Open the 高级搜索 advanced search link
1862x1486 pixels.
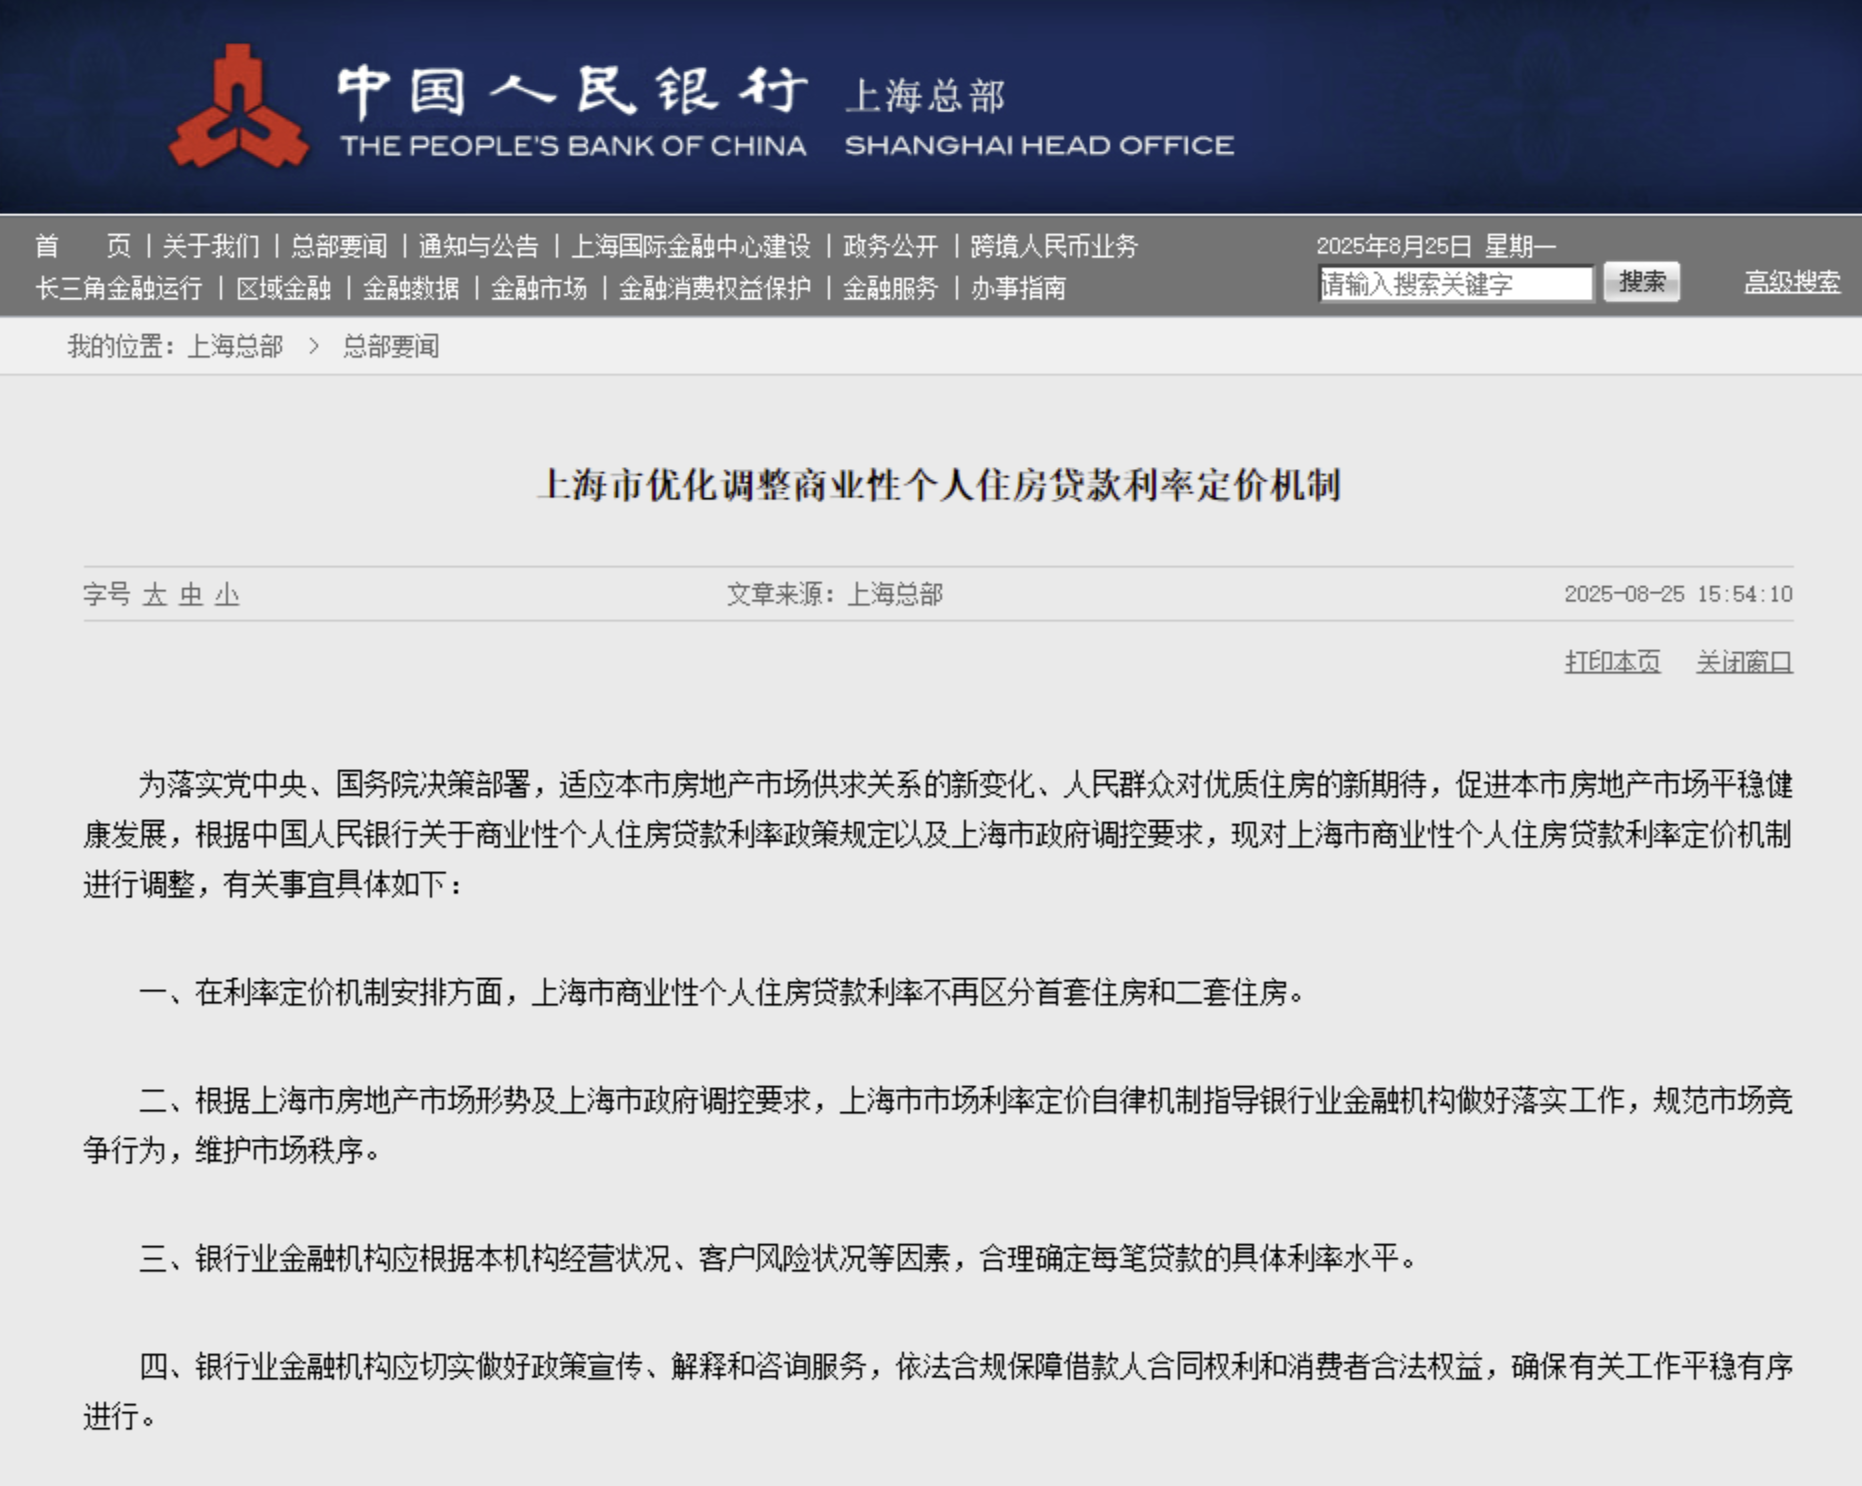click(1793, 283)
